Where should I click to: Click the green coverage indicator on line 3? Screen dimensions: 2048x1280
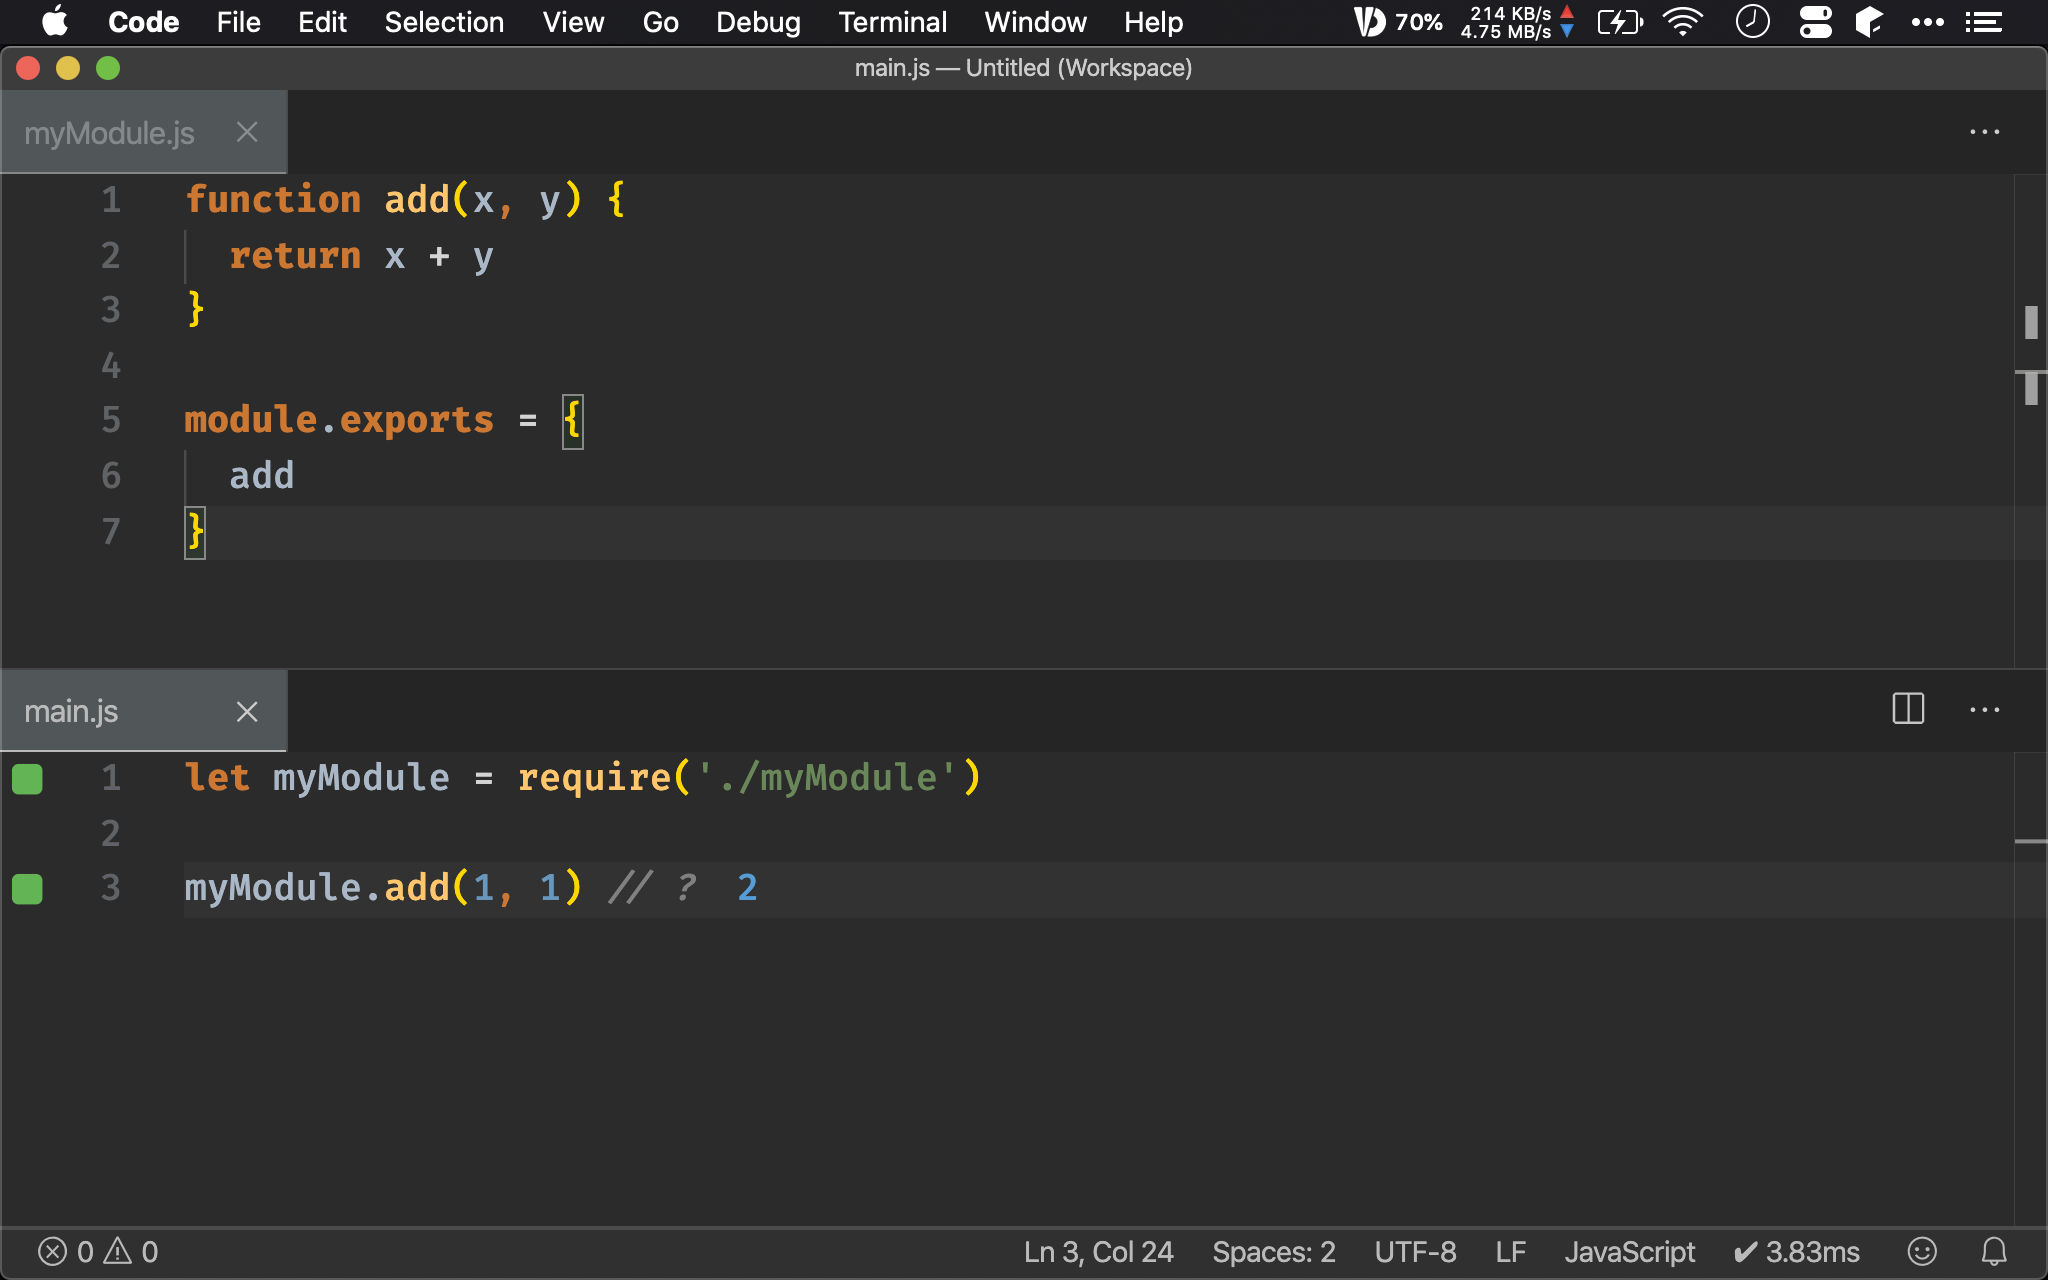27,888
